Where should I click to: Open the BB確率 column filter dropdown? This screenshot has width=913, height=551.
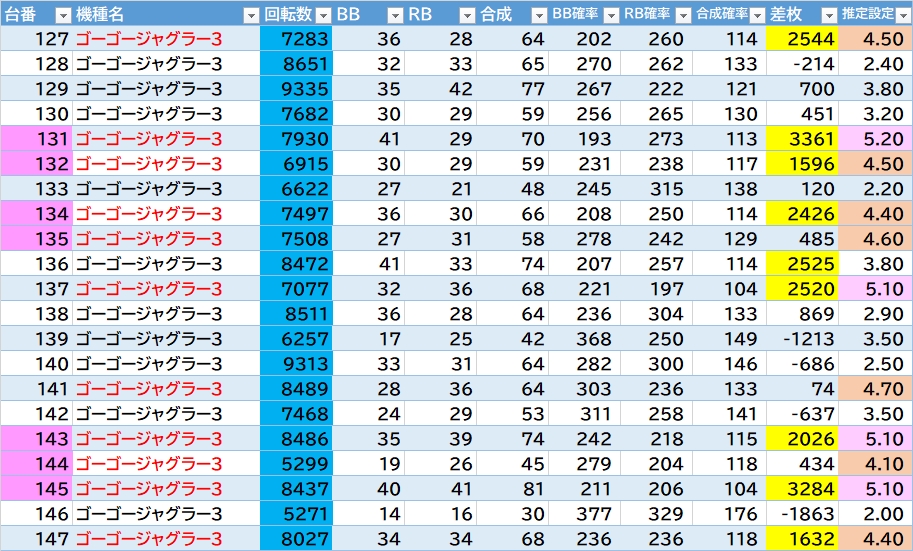click(x=611, y=15)
